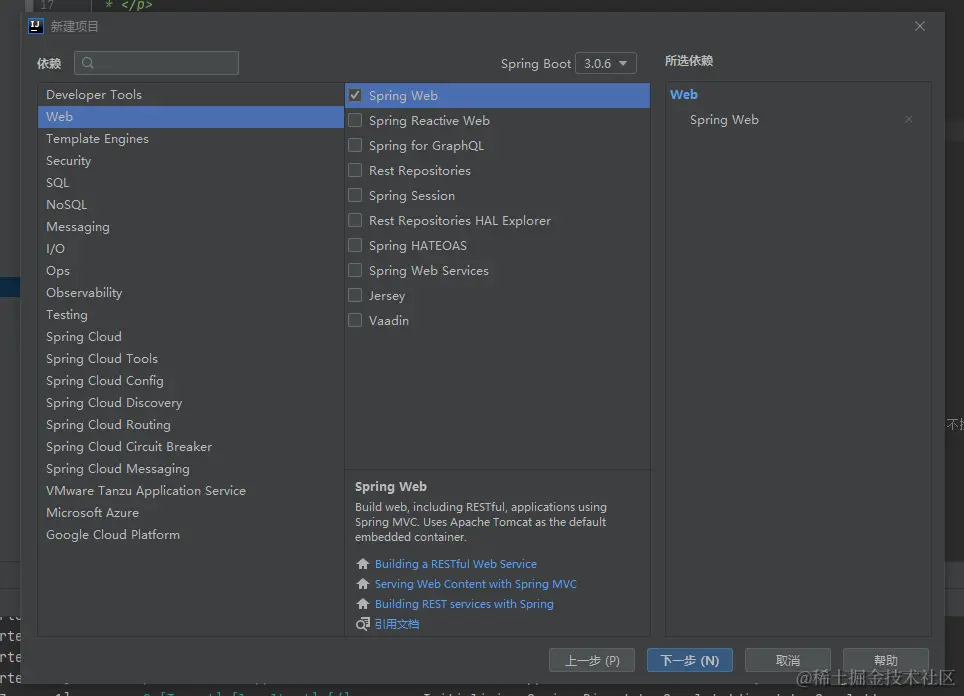Choose the SQL category
Screen dimensions: 964x696
(191, 183)
